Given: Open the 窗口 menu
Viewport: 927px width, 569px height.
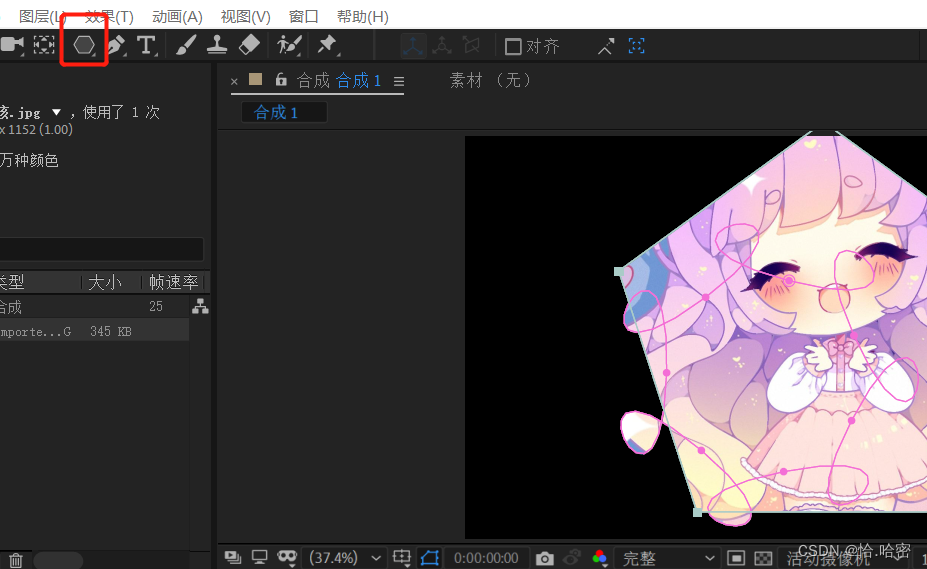Looking at the screenshot, I should (303, 17).
